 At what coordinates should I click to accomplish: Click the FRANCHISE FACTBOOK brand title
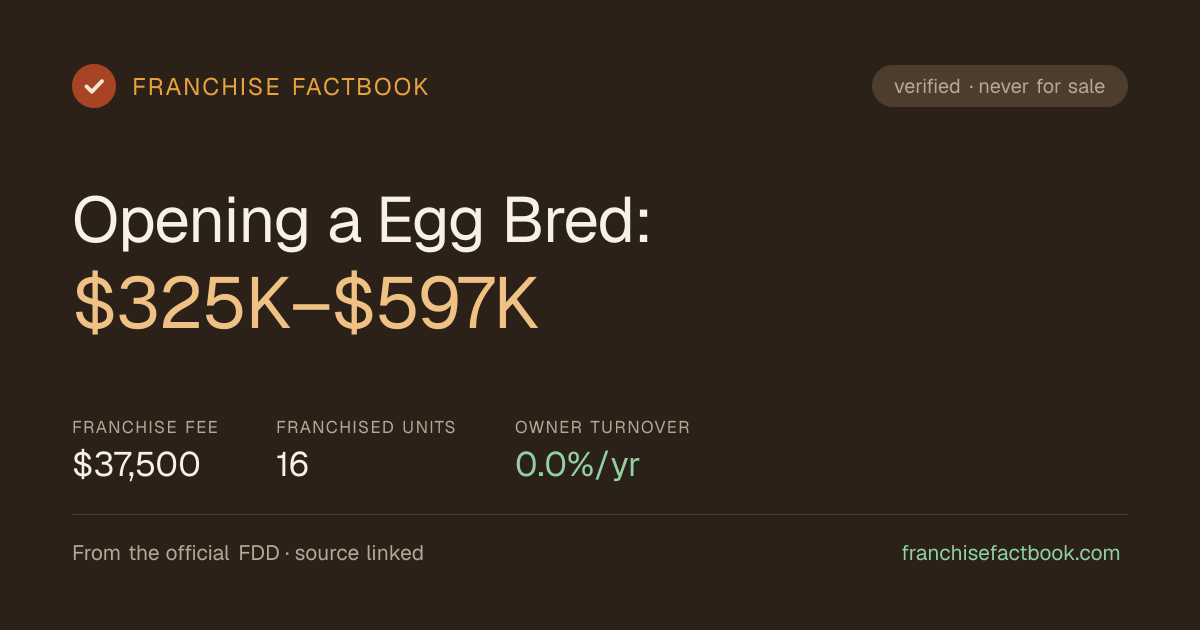(x=281, y=87)
